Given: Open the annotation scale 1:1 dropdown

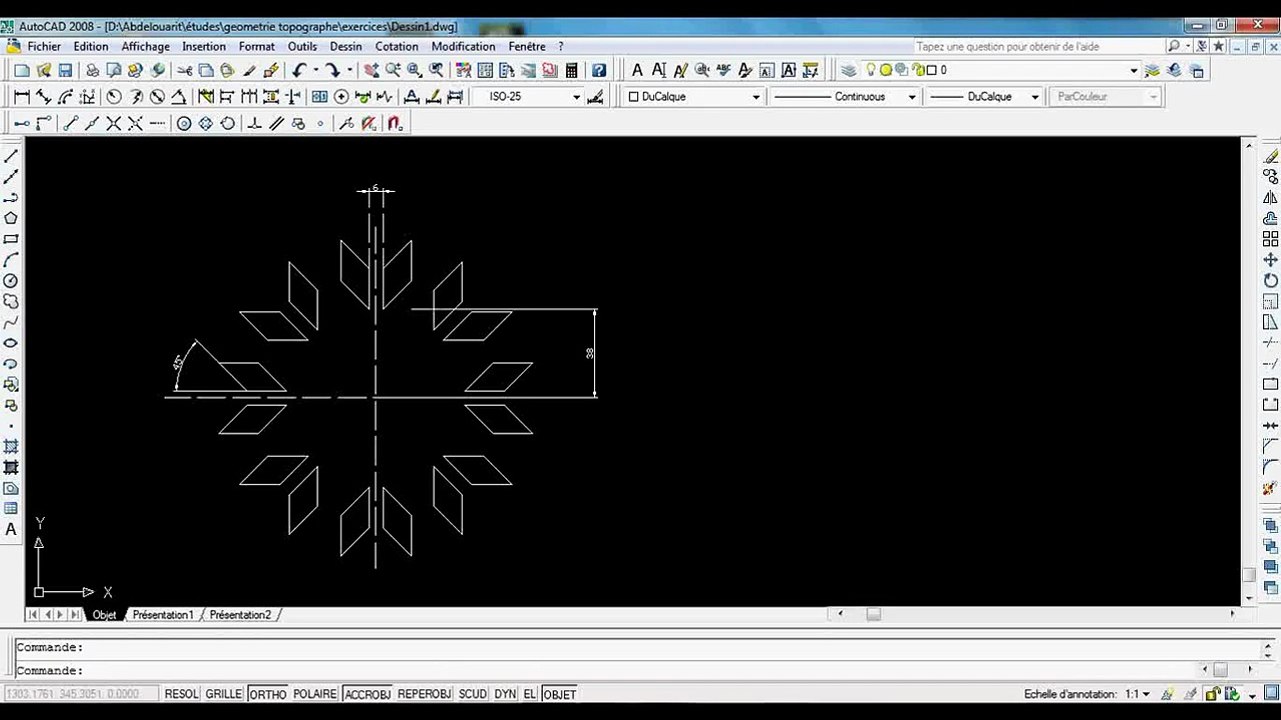Looking at the screenshot, I should click(x=1138, y=694).
